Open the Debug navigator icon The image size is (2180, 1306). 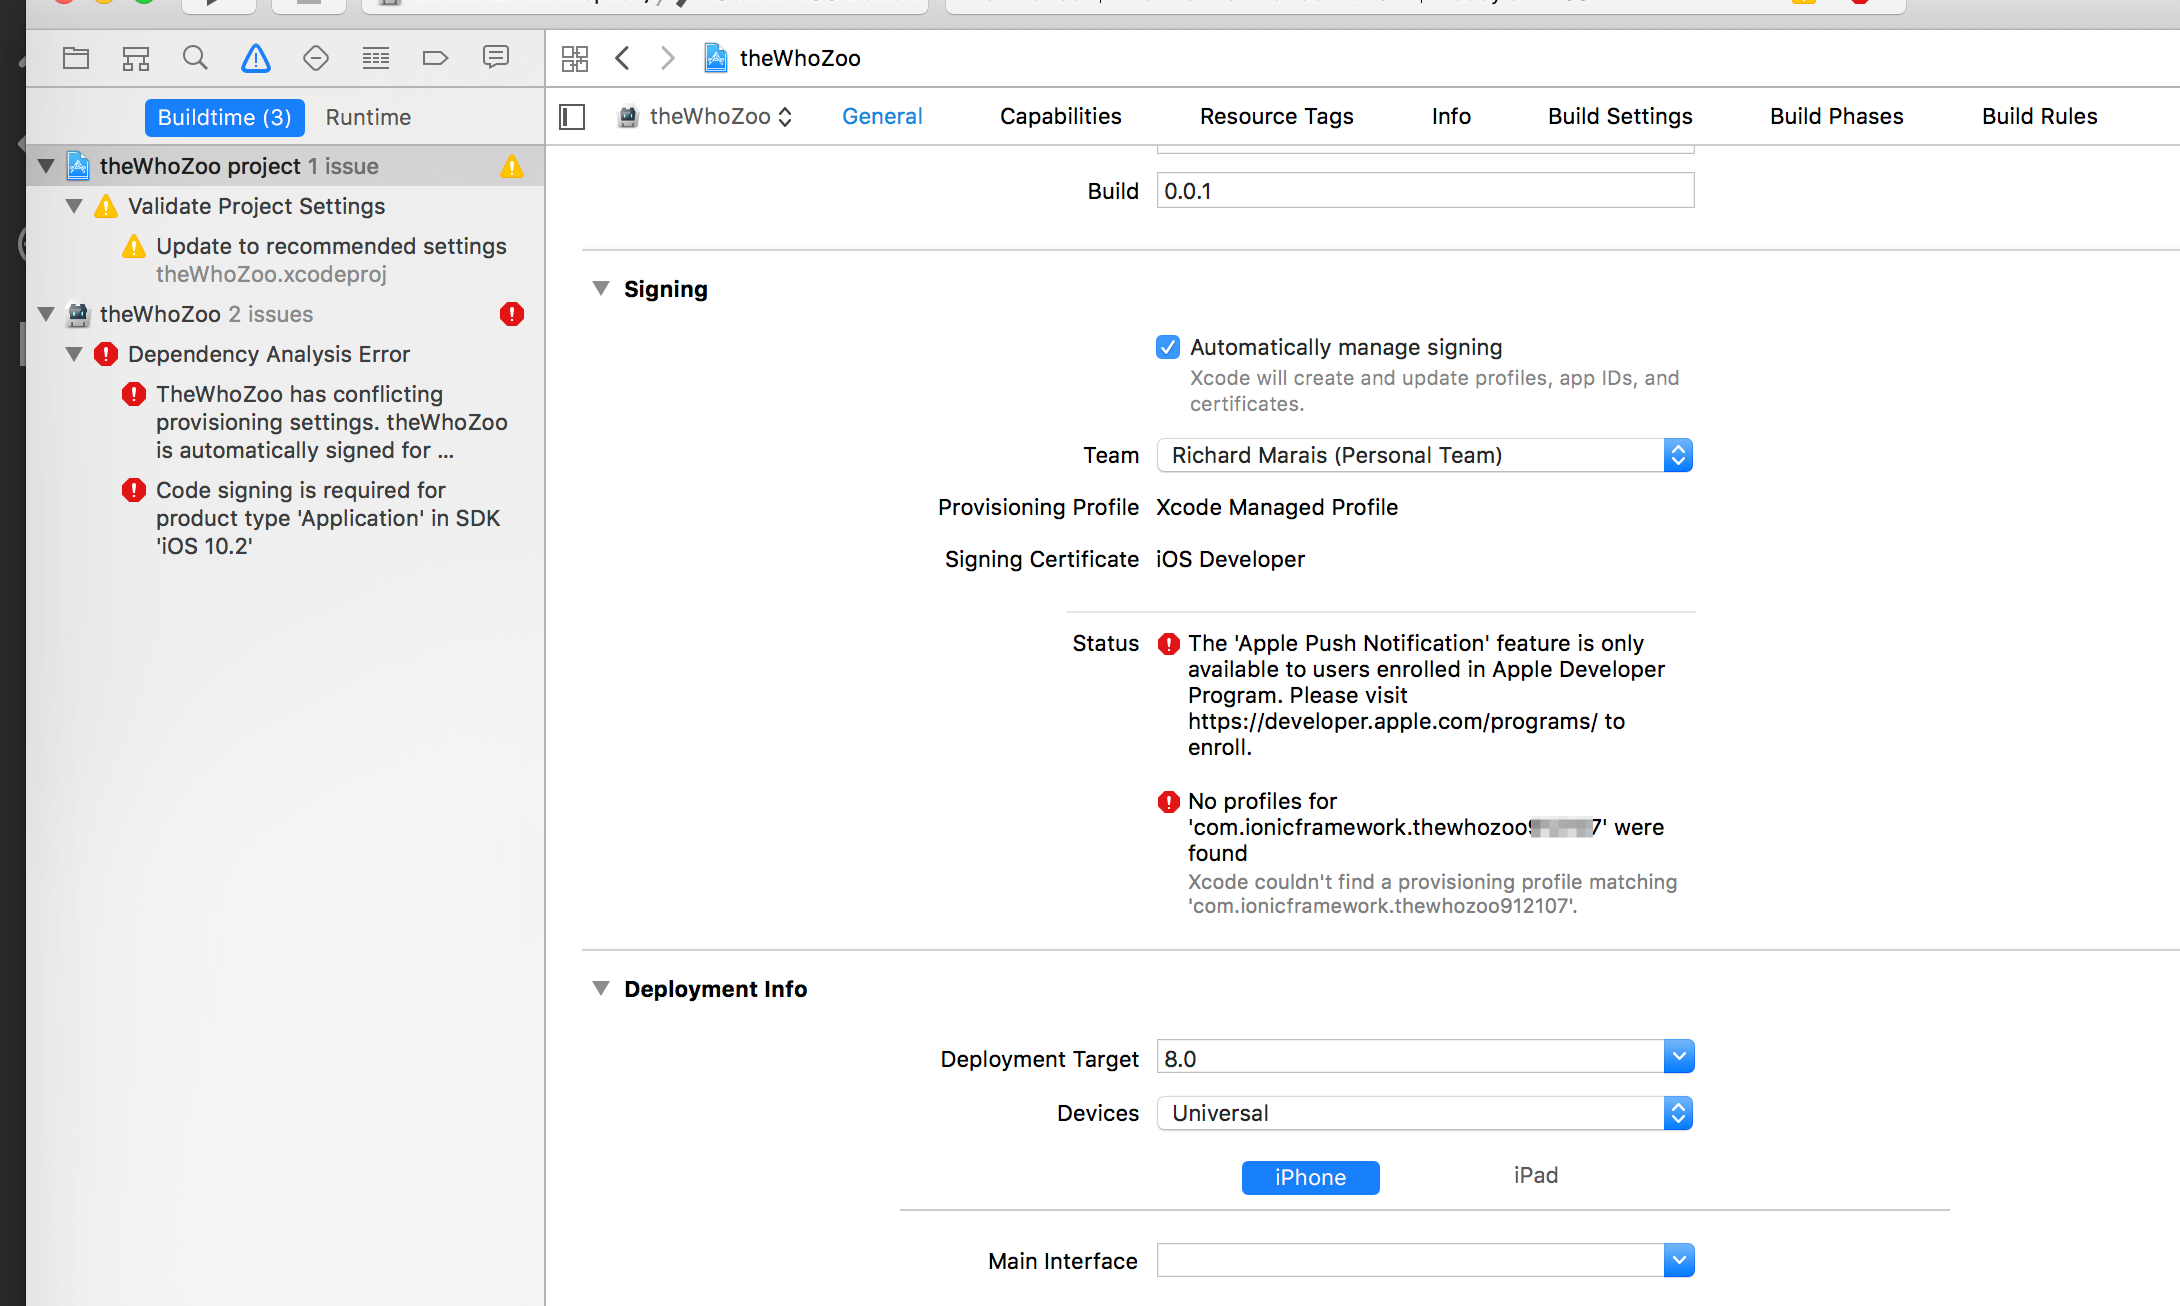376,58
